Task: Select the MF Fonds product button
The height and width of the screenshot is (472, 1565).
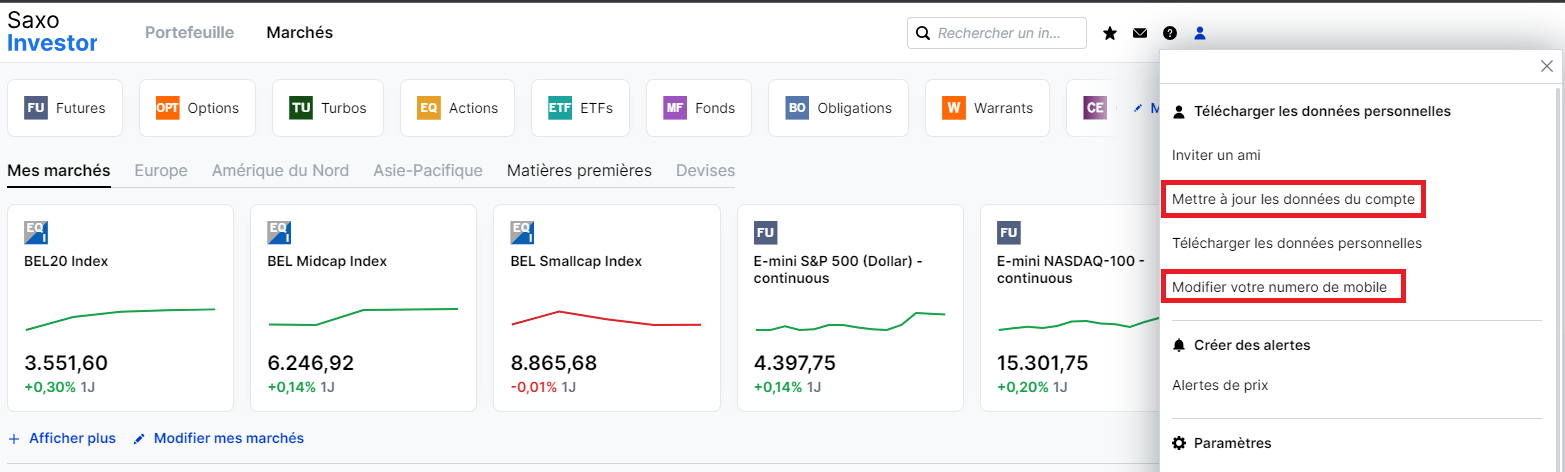Action: tap(699, 108)
